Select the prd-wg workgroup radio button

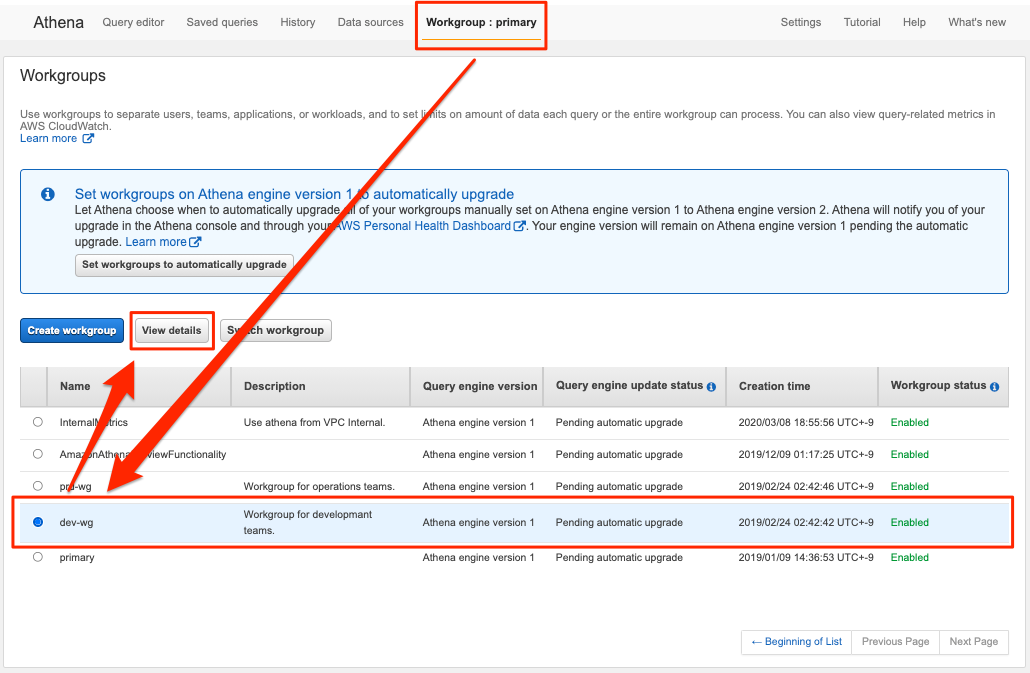point(38,486)
